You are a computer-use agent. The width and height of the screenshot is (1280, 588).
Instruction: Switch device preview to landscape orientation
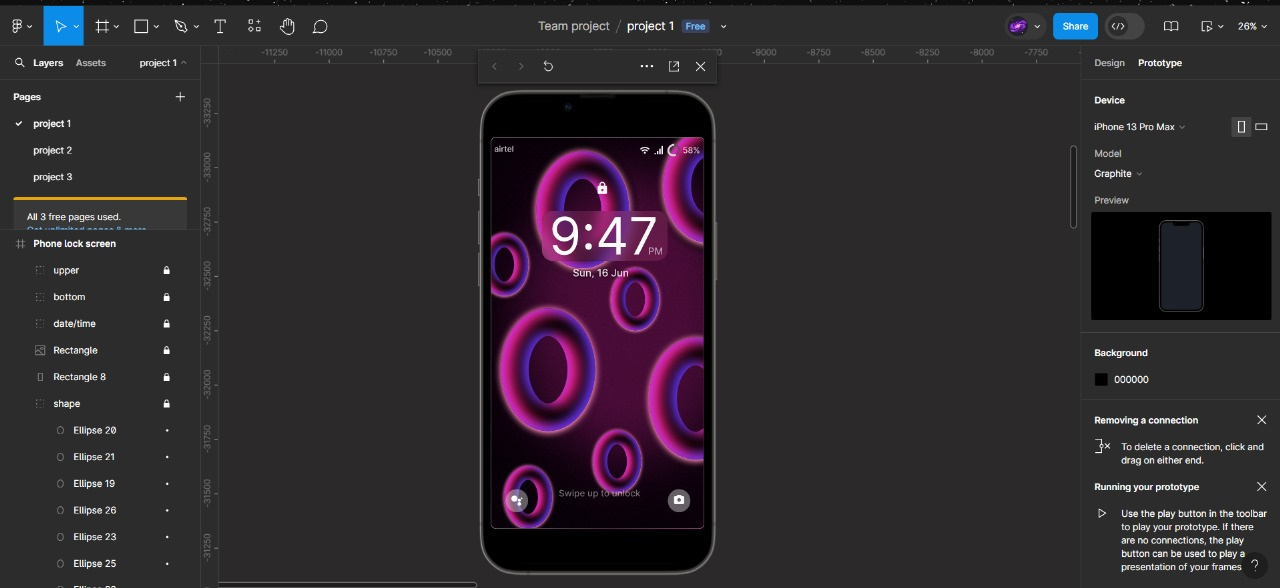[x=1261, y=127]
